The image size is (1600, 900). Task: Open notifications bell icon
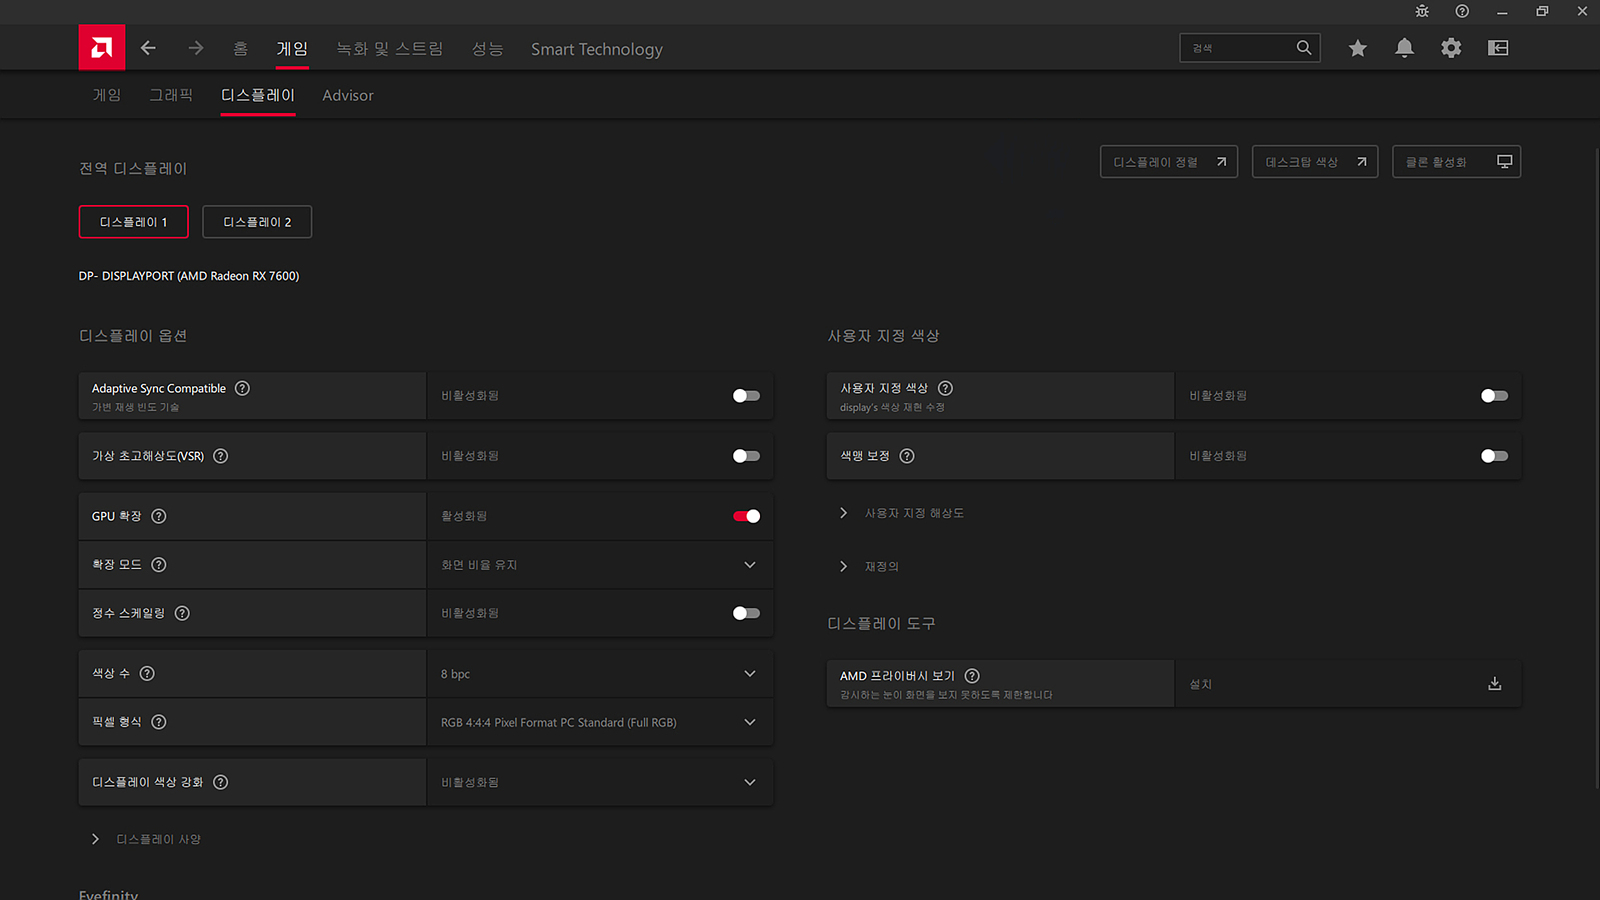point(1404,48)
